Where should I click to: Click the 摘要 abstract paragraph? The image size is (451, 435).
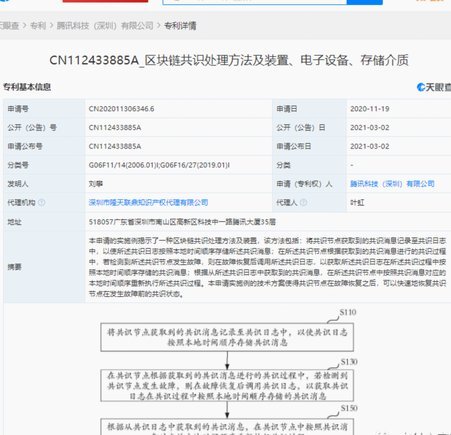tap(267, 267)
